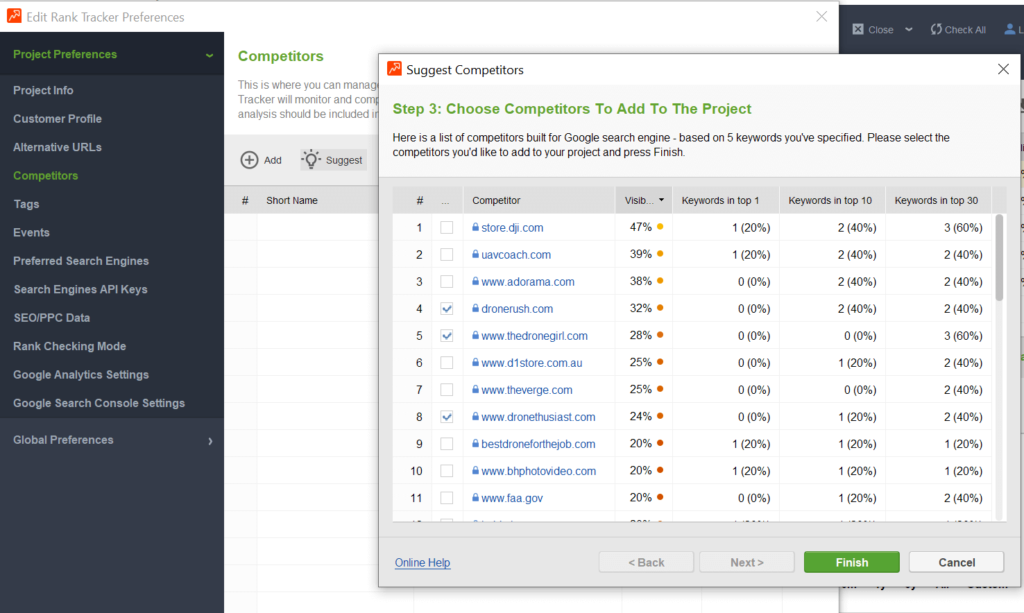Image resolution: width=1024 pixels, height=613 pixels.
Task: Uncheck the www.dronethusiast.com checkbox
Action: (x=447, y=417)
